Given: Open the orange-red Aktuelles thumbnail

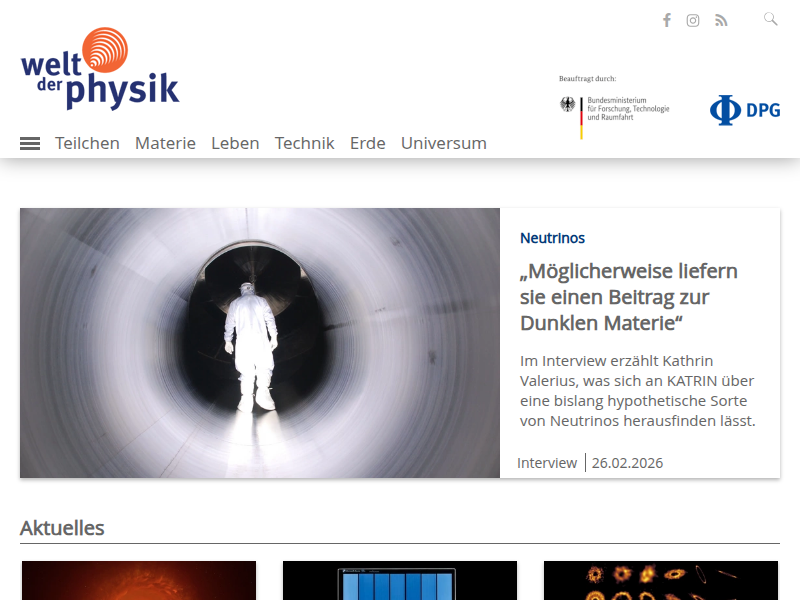Looking at the screenshot, I should click(139, 581).
